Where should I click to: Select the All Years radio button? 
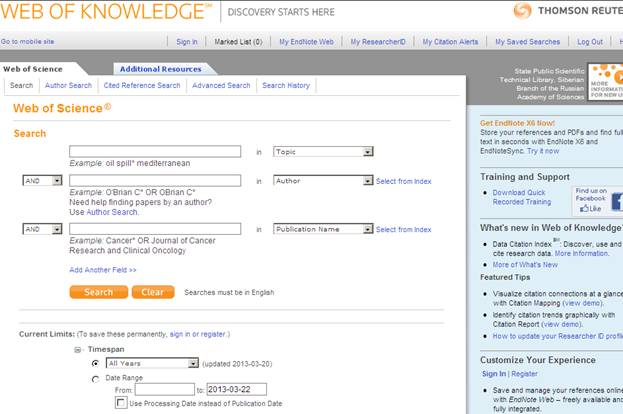[x=95, y=363]
